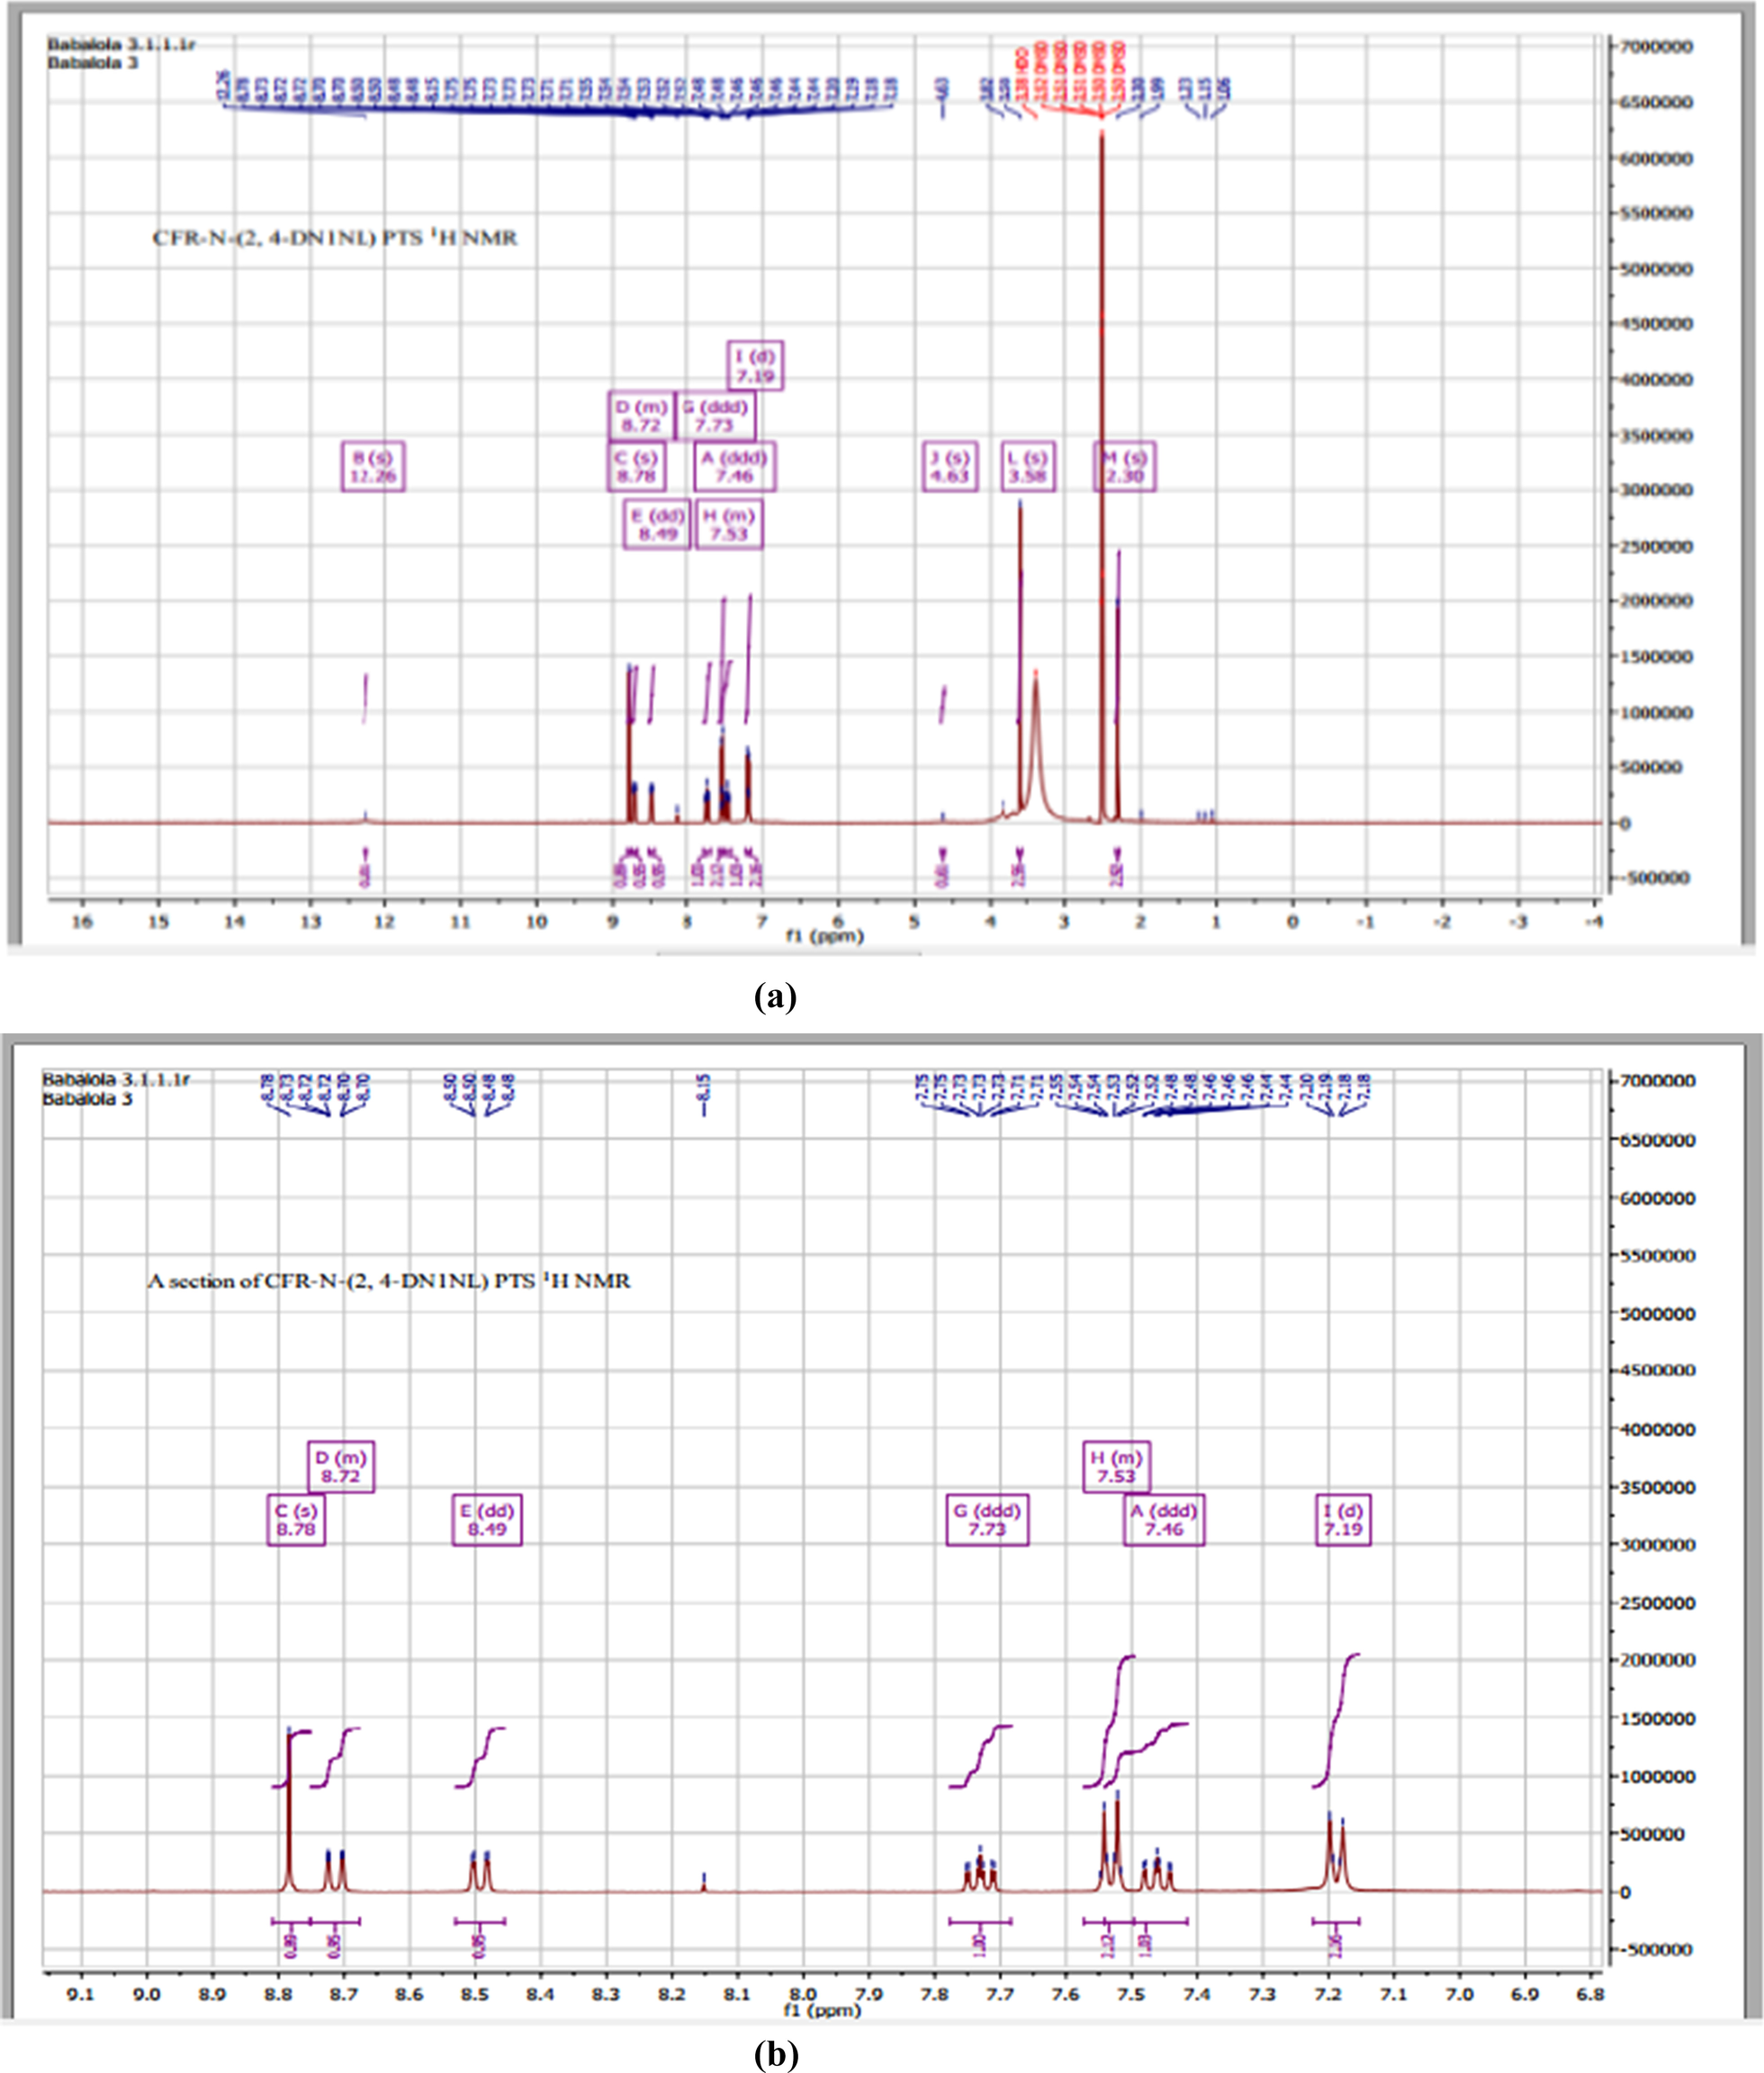1764x2073 pixels.
Task: Click x-axis tick 0 in spectrum (a)
Action: [1292, 921]
